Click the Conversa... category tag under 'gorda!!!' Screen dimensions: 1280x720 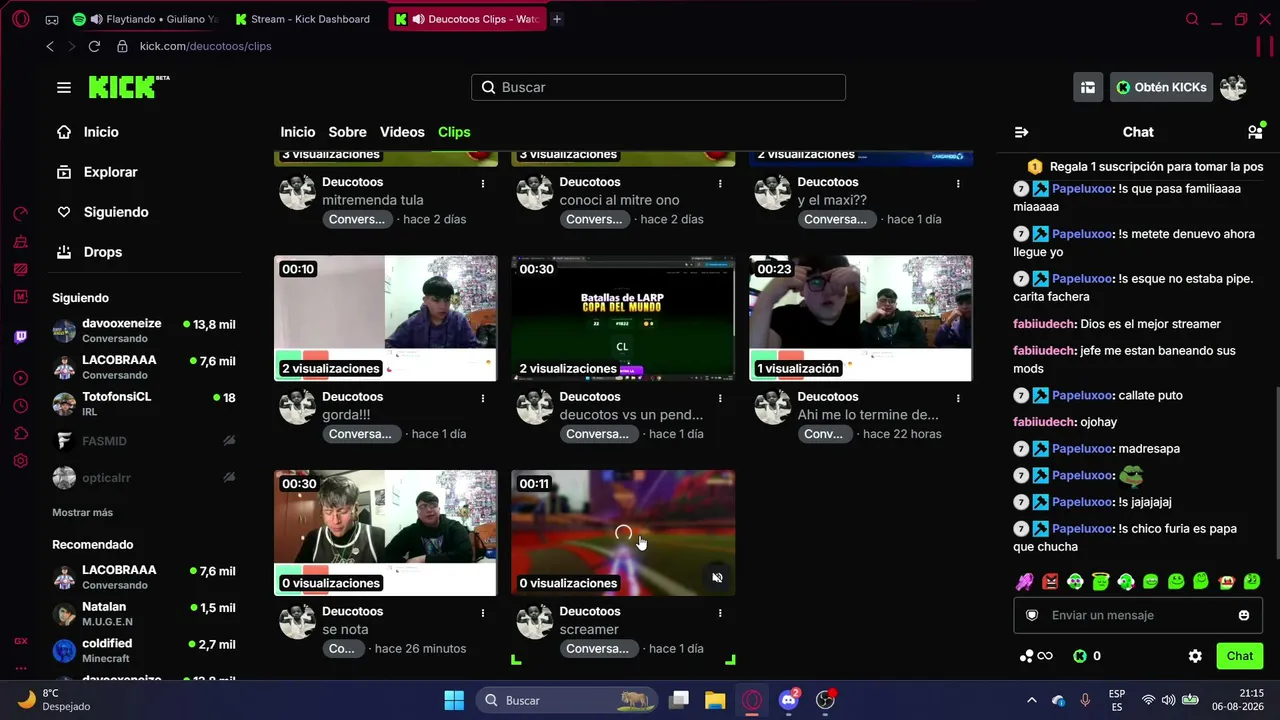pyautogui.click(x=360, y=434)
